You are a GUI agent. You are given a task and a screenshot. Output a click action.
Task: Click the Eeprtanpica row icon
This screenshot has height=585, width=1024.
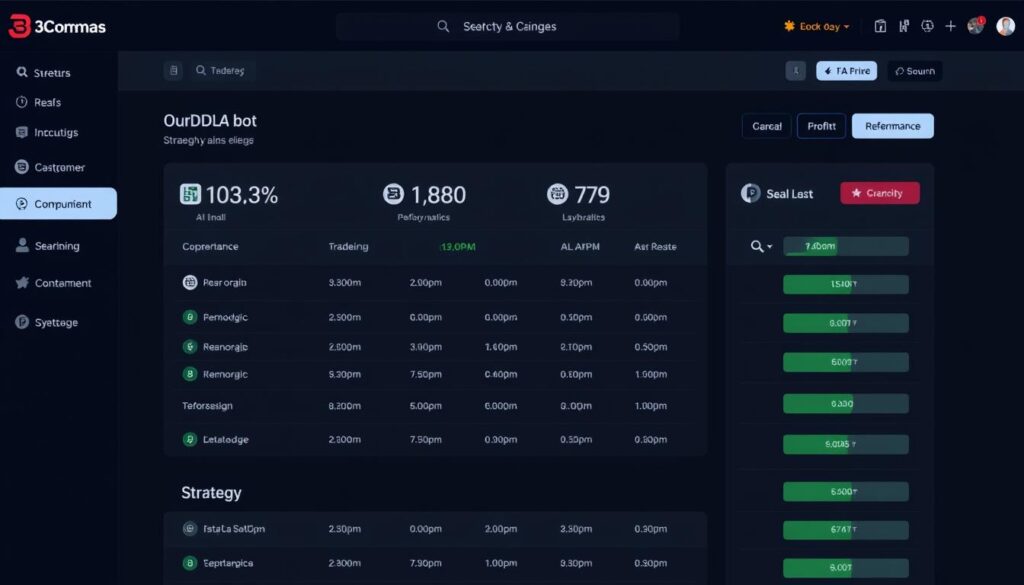pos(189,563)
